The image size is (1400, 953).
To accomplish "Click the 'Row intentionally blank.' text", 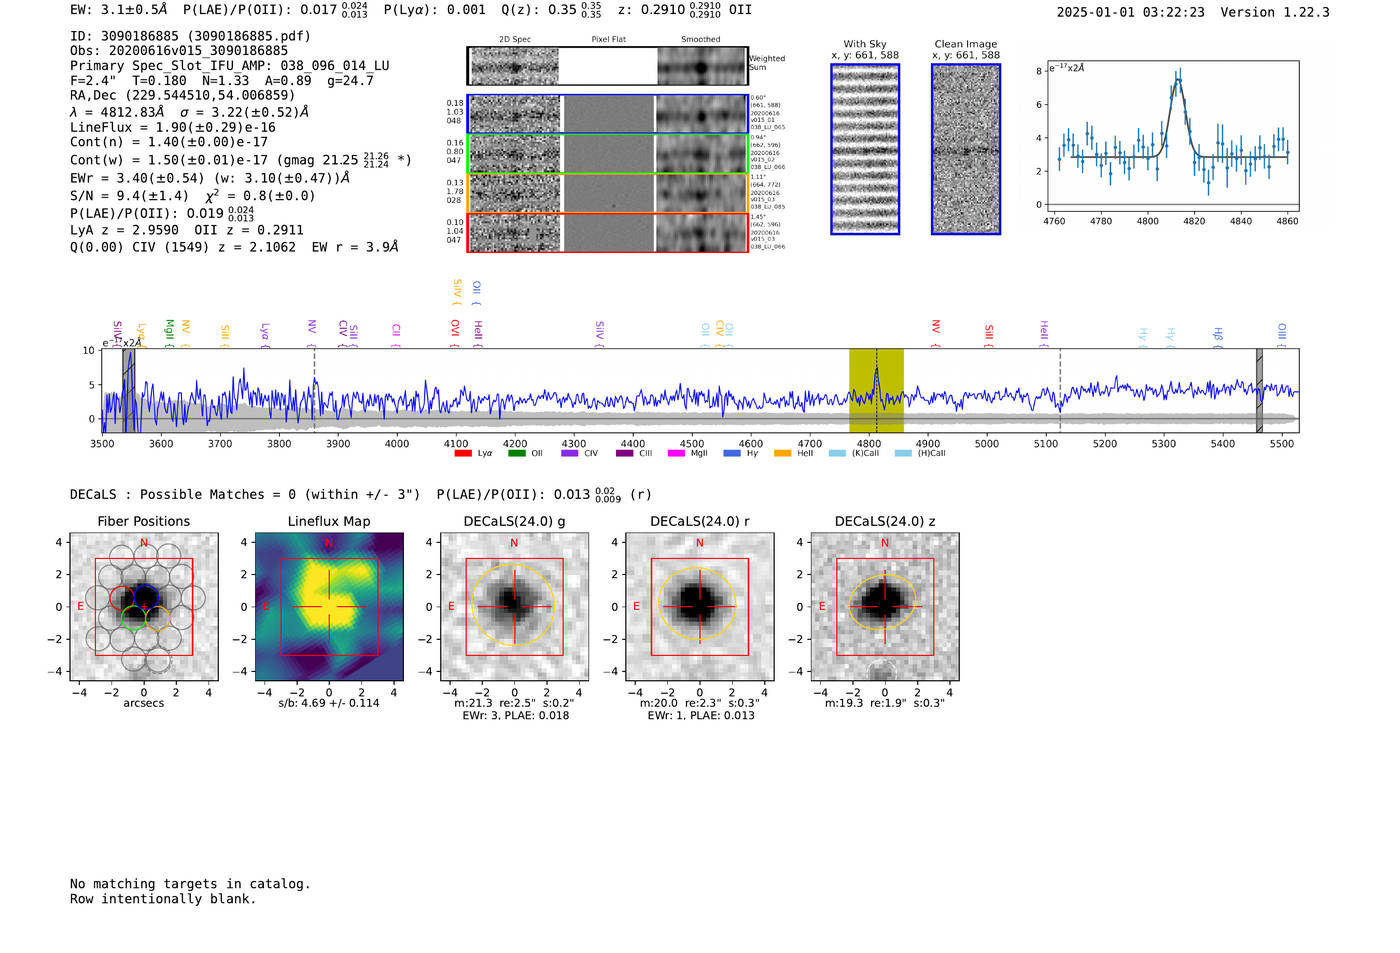I will pos(163,899).
